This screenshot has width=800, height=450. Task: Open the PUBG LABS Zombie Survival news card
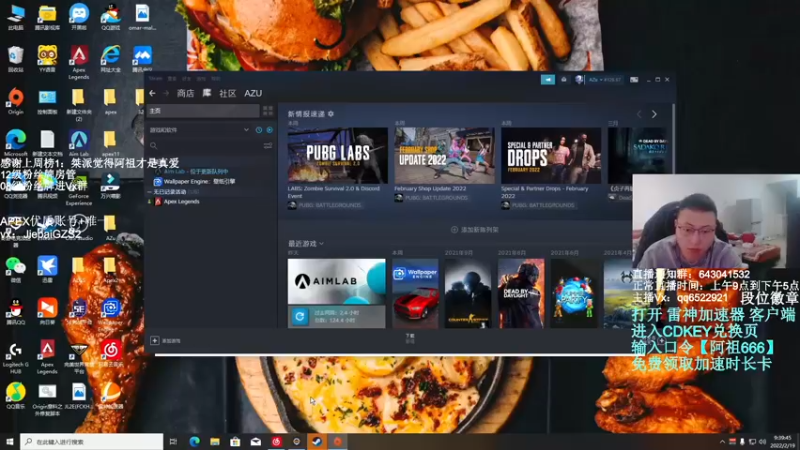[x=338, y=156]
